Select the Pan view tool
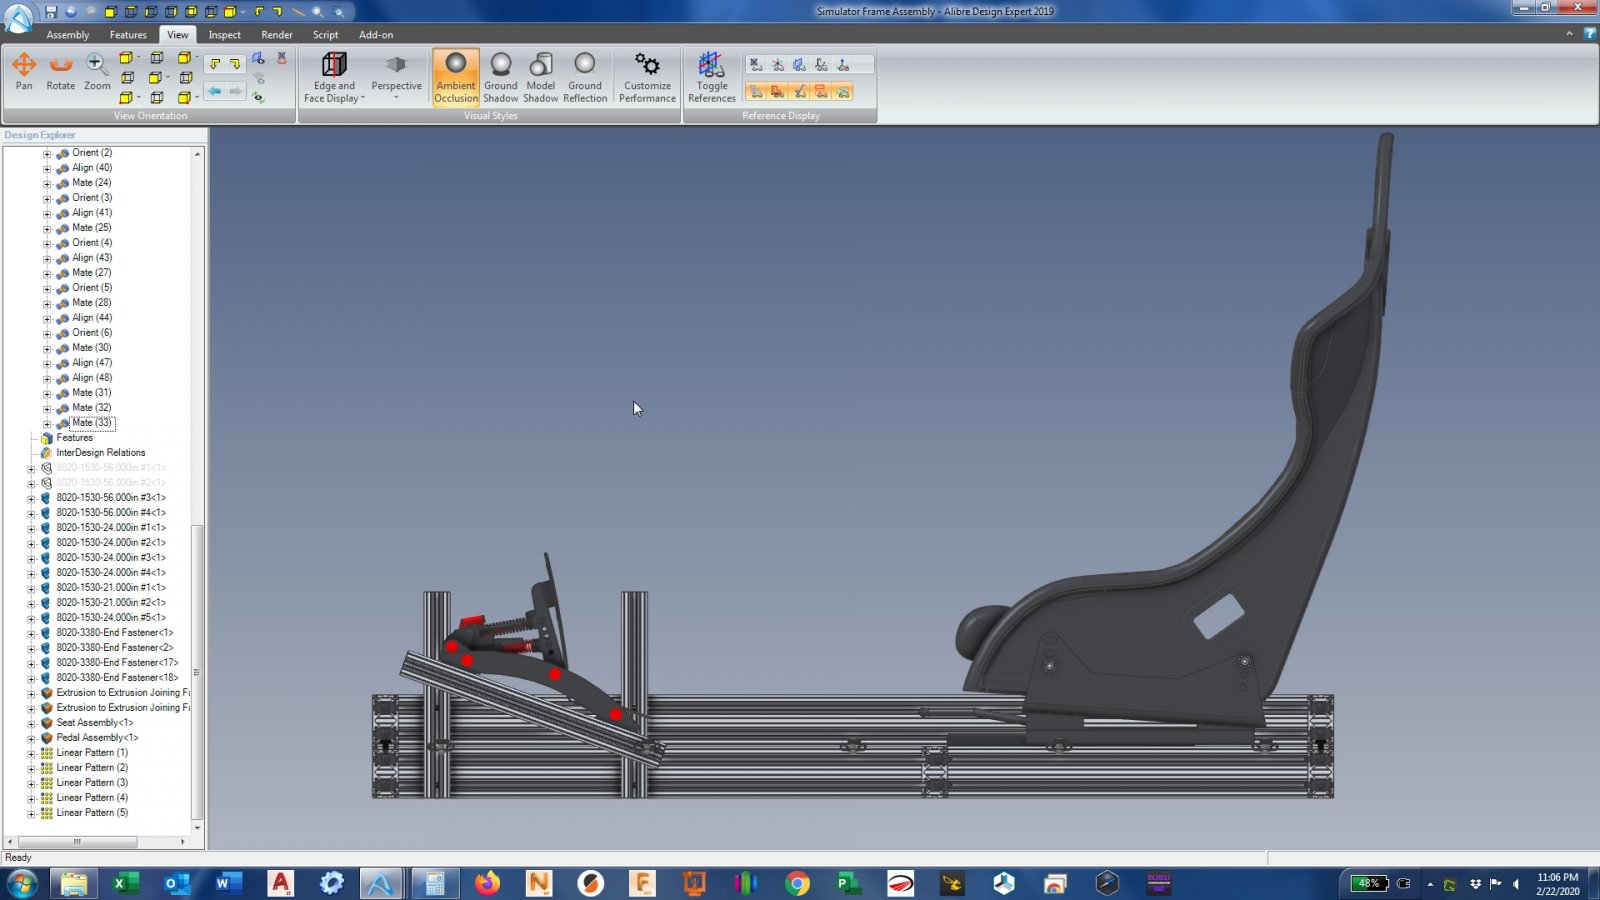Viewport: 1600px width, 900px height. [24, 72]
